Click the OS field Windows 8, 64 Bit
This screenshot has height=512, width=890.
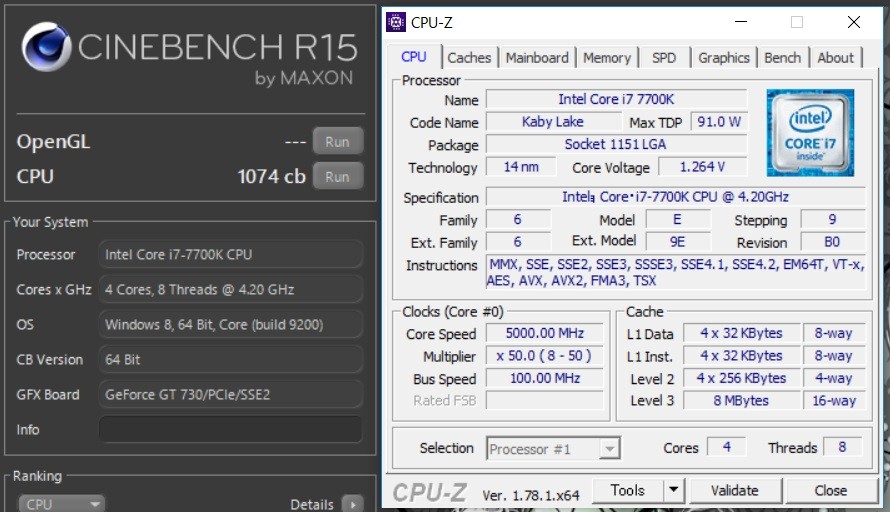click(230, 325)
